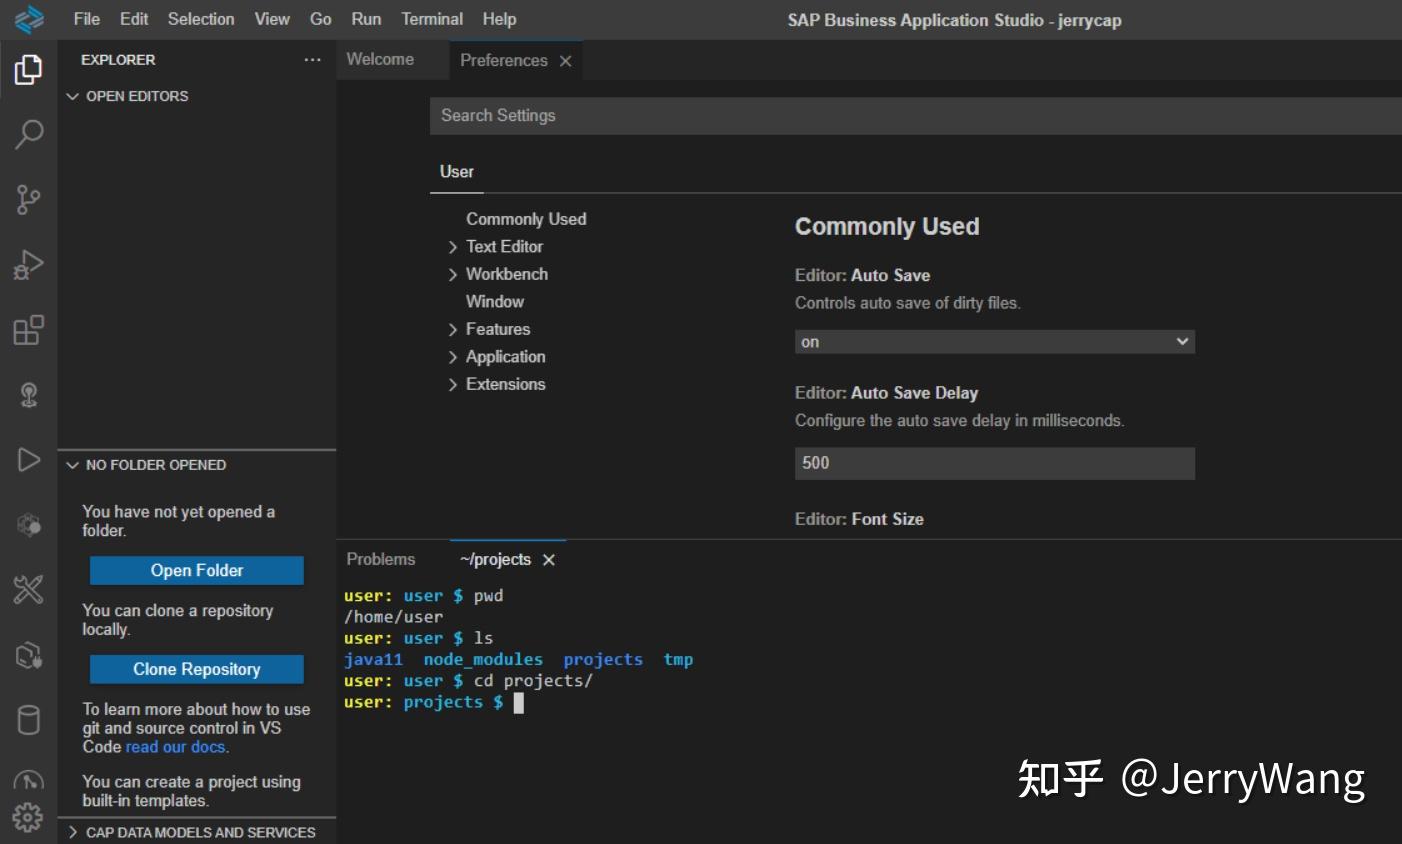Switch to the Problems panel tab
The height and width of the screenshot is (844, 1402).
coord(381,559)
